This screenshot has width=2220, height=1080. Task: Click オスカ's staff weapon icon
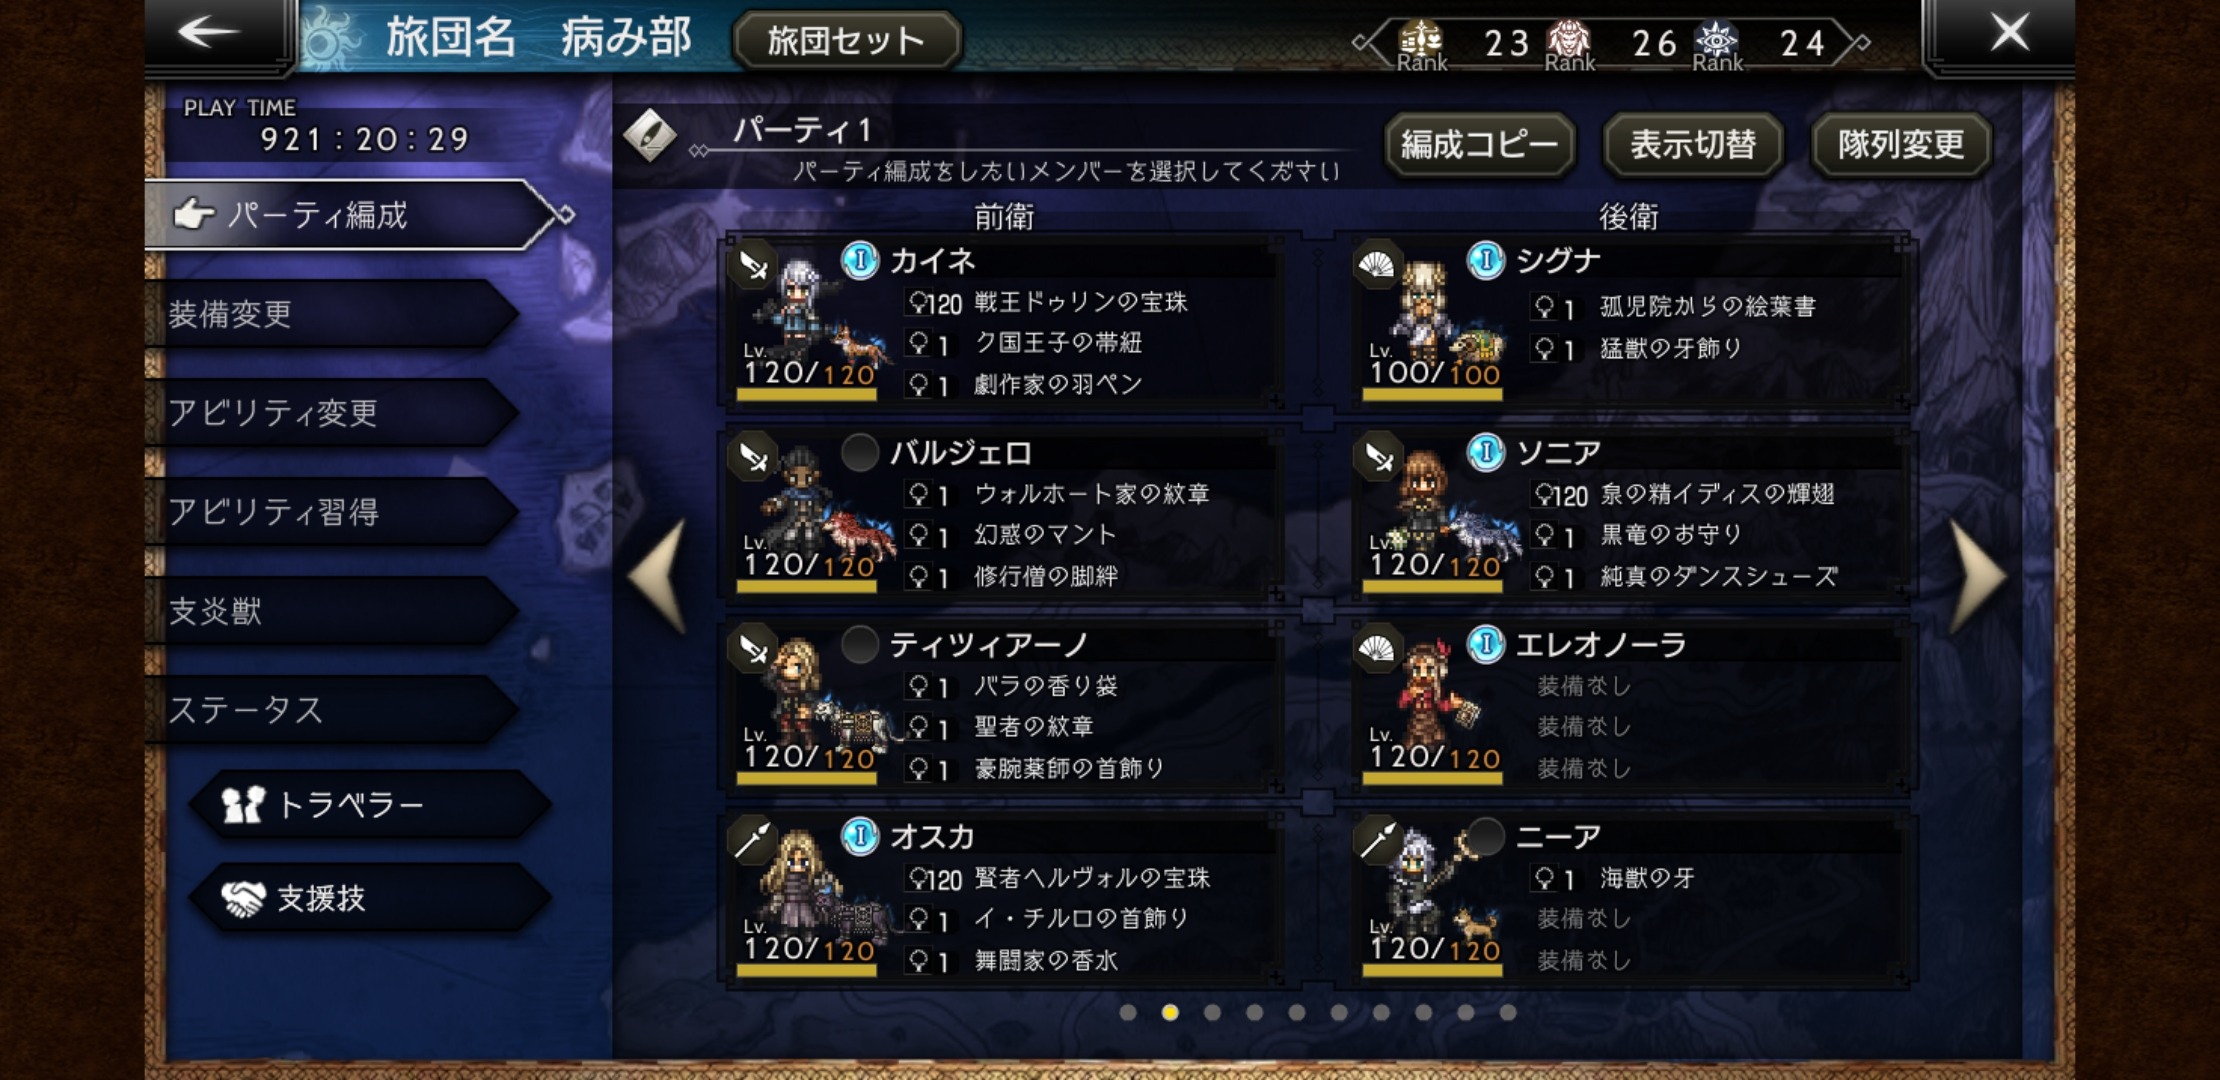753,841
